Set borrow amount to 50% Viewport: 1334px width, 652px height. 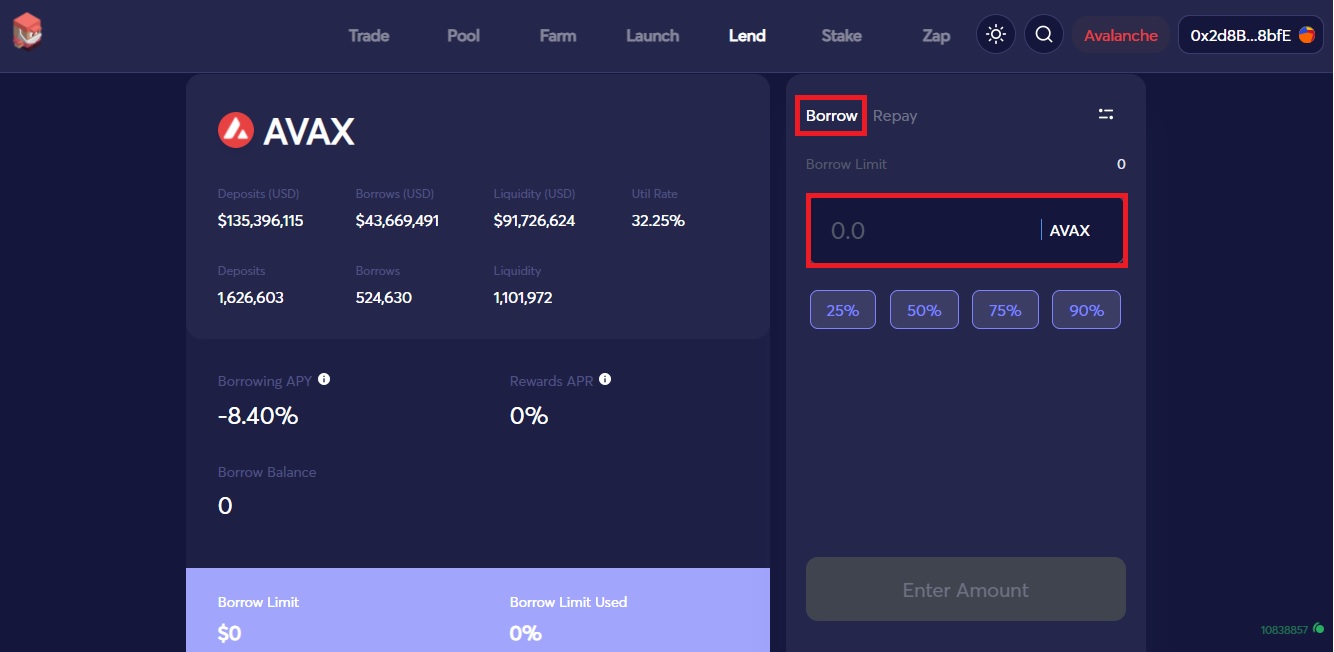[x=924, y=310]
